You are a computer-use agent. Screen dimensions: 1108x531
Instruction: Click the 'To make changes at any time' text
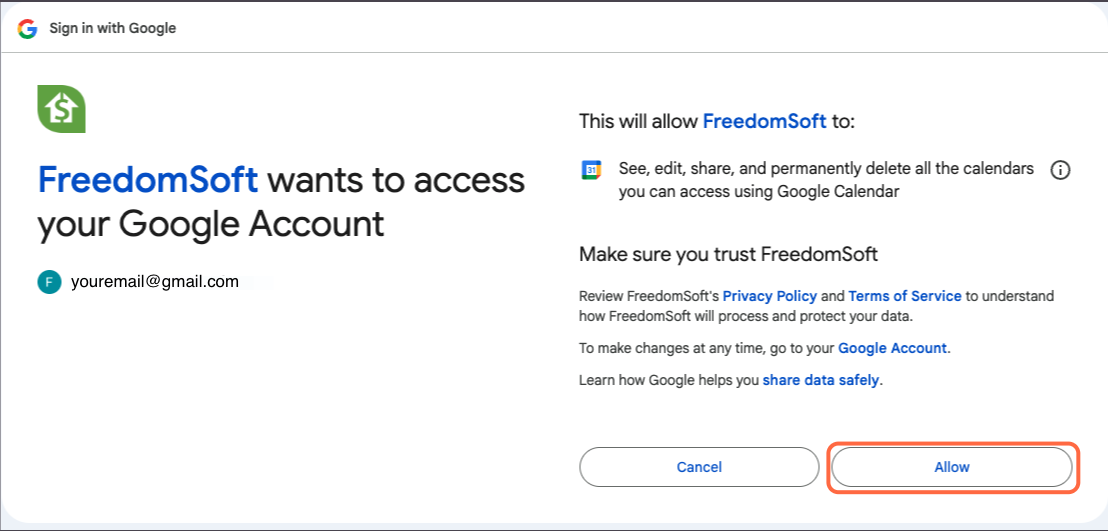pos(707,348)
